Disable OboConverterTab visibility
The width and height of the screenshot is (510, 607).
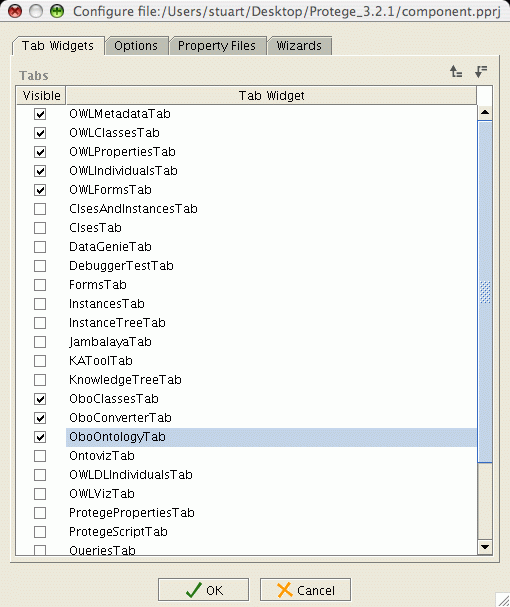pos(40,418)
